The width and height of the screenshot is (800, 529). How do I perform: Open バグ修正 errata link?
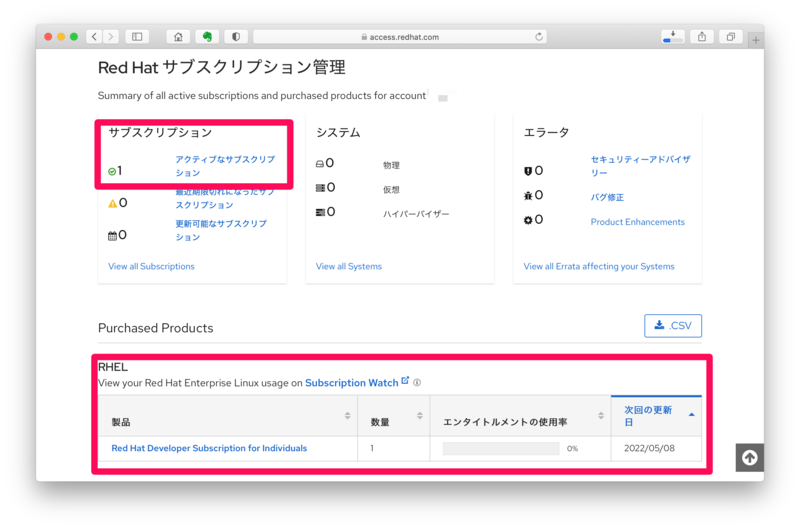click(607, 197)
